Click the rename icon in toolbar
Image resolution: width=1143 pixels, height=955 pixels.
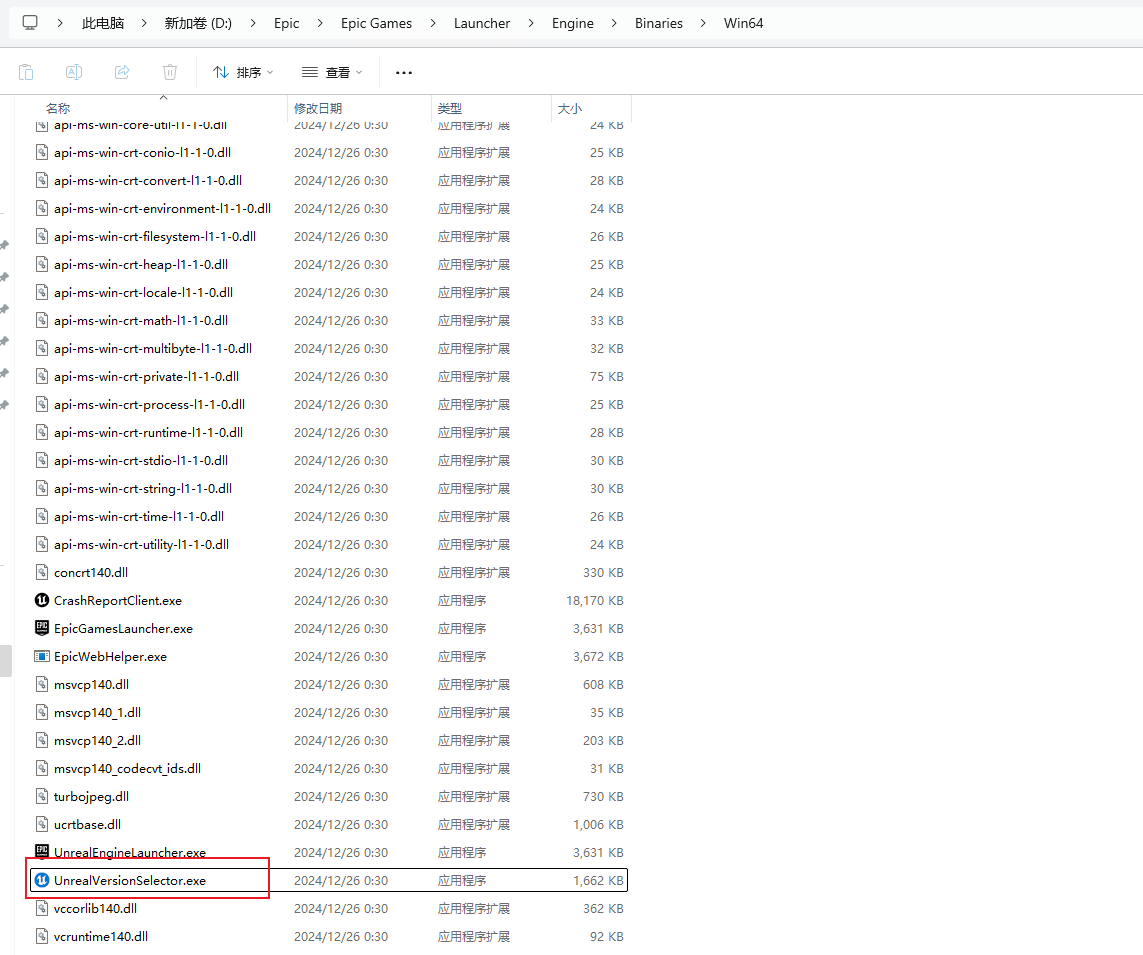pyautogui.click(x=74, y=72)
